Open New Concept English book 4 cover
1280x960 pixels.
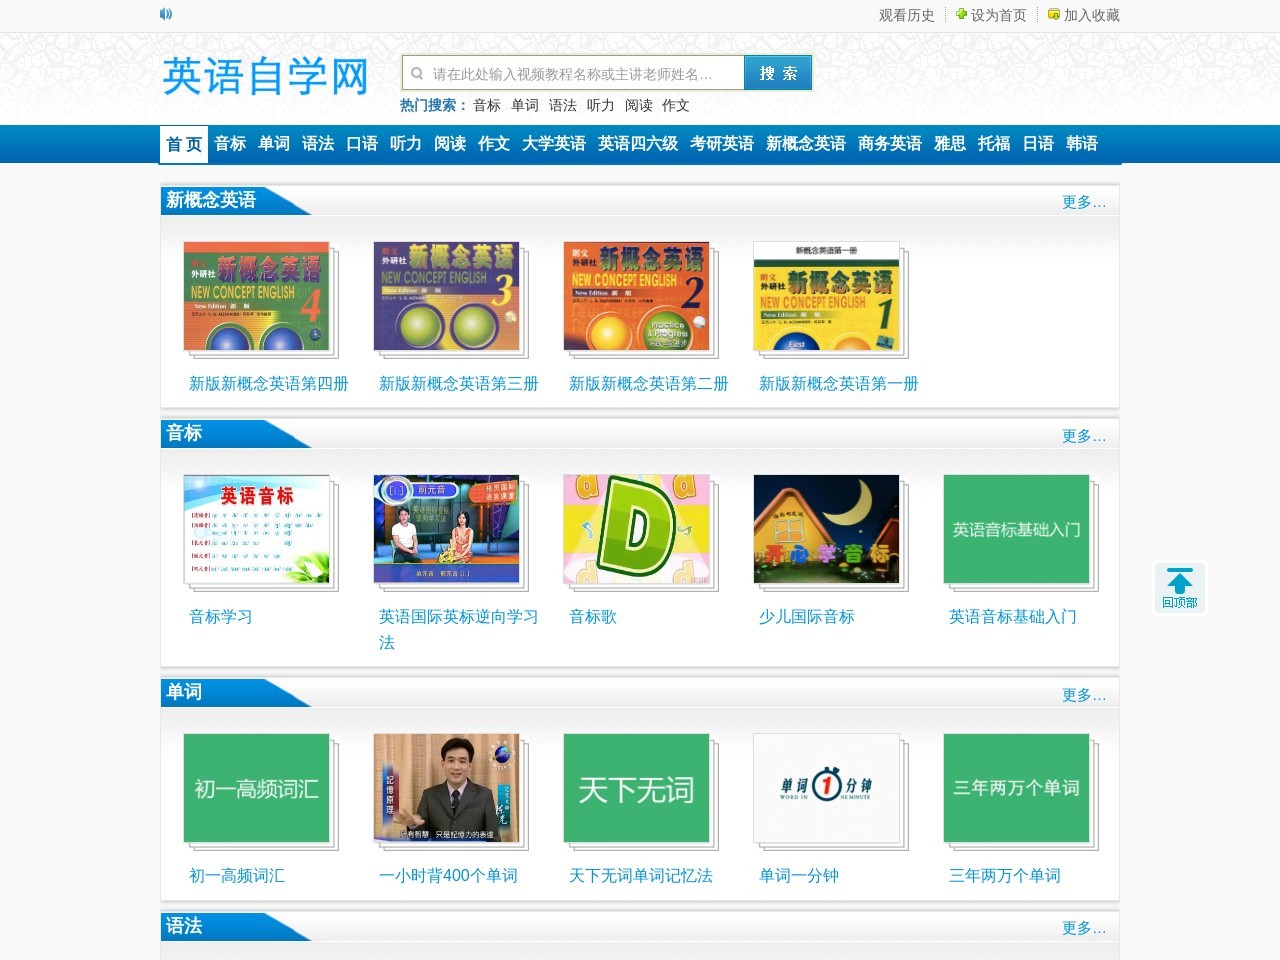point(257,296)
